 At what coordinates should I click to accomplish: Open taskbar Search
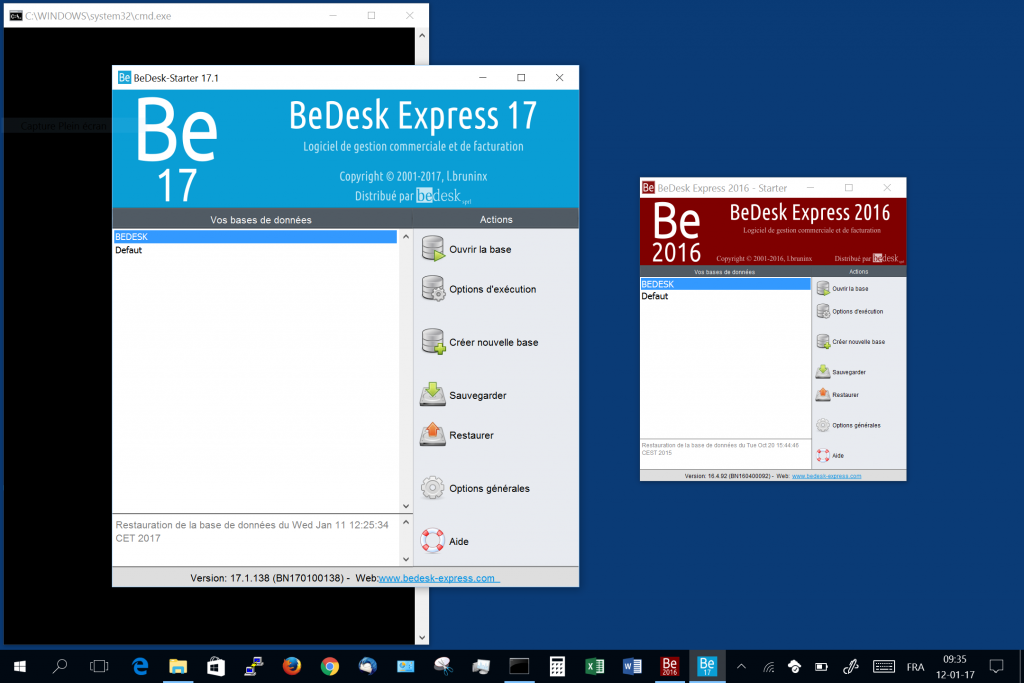[x=60, y=666]
